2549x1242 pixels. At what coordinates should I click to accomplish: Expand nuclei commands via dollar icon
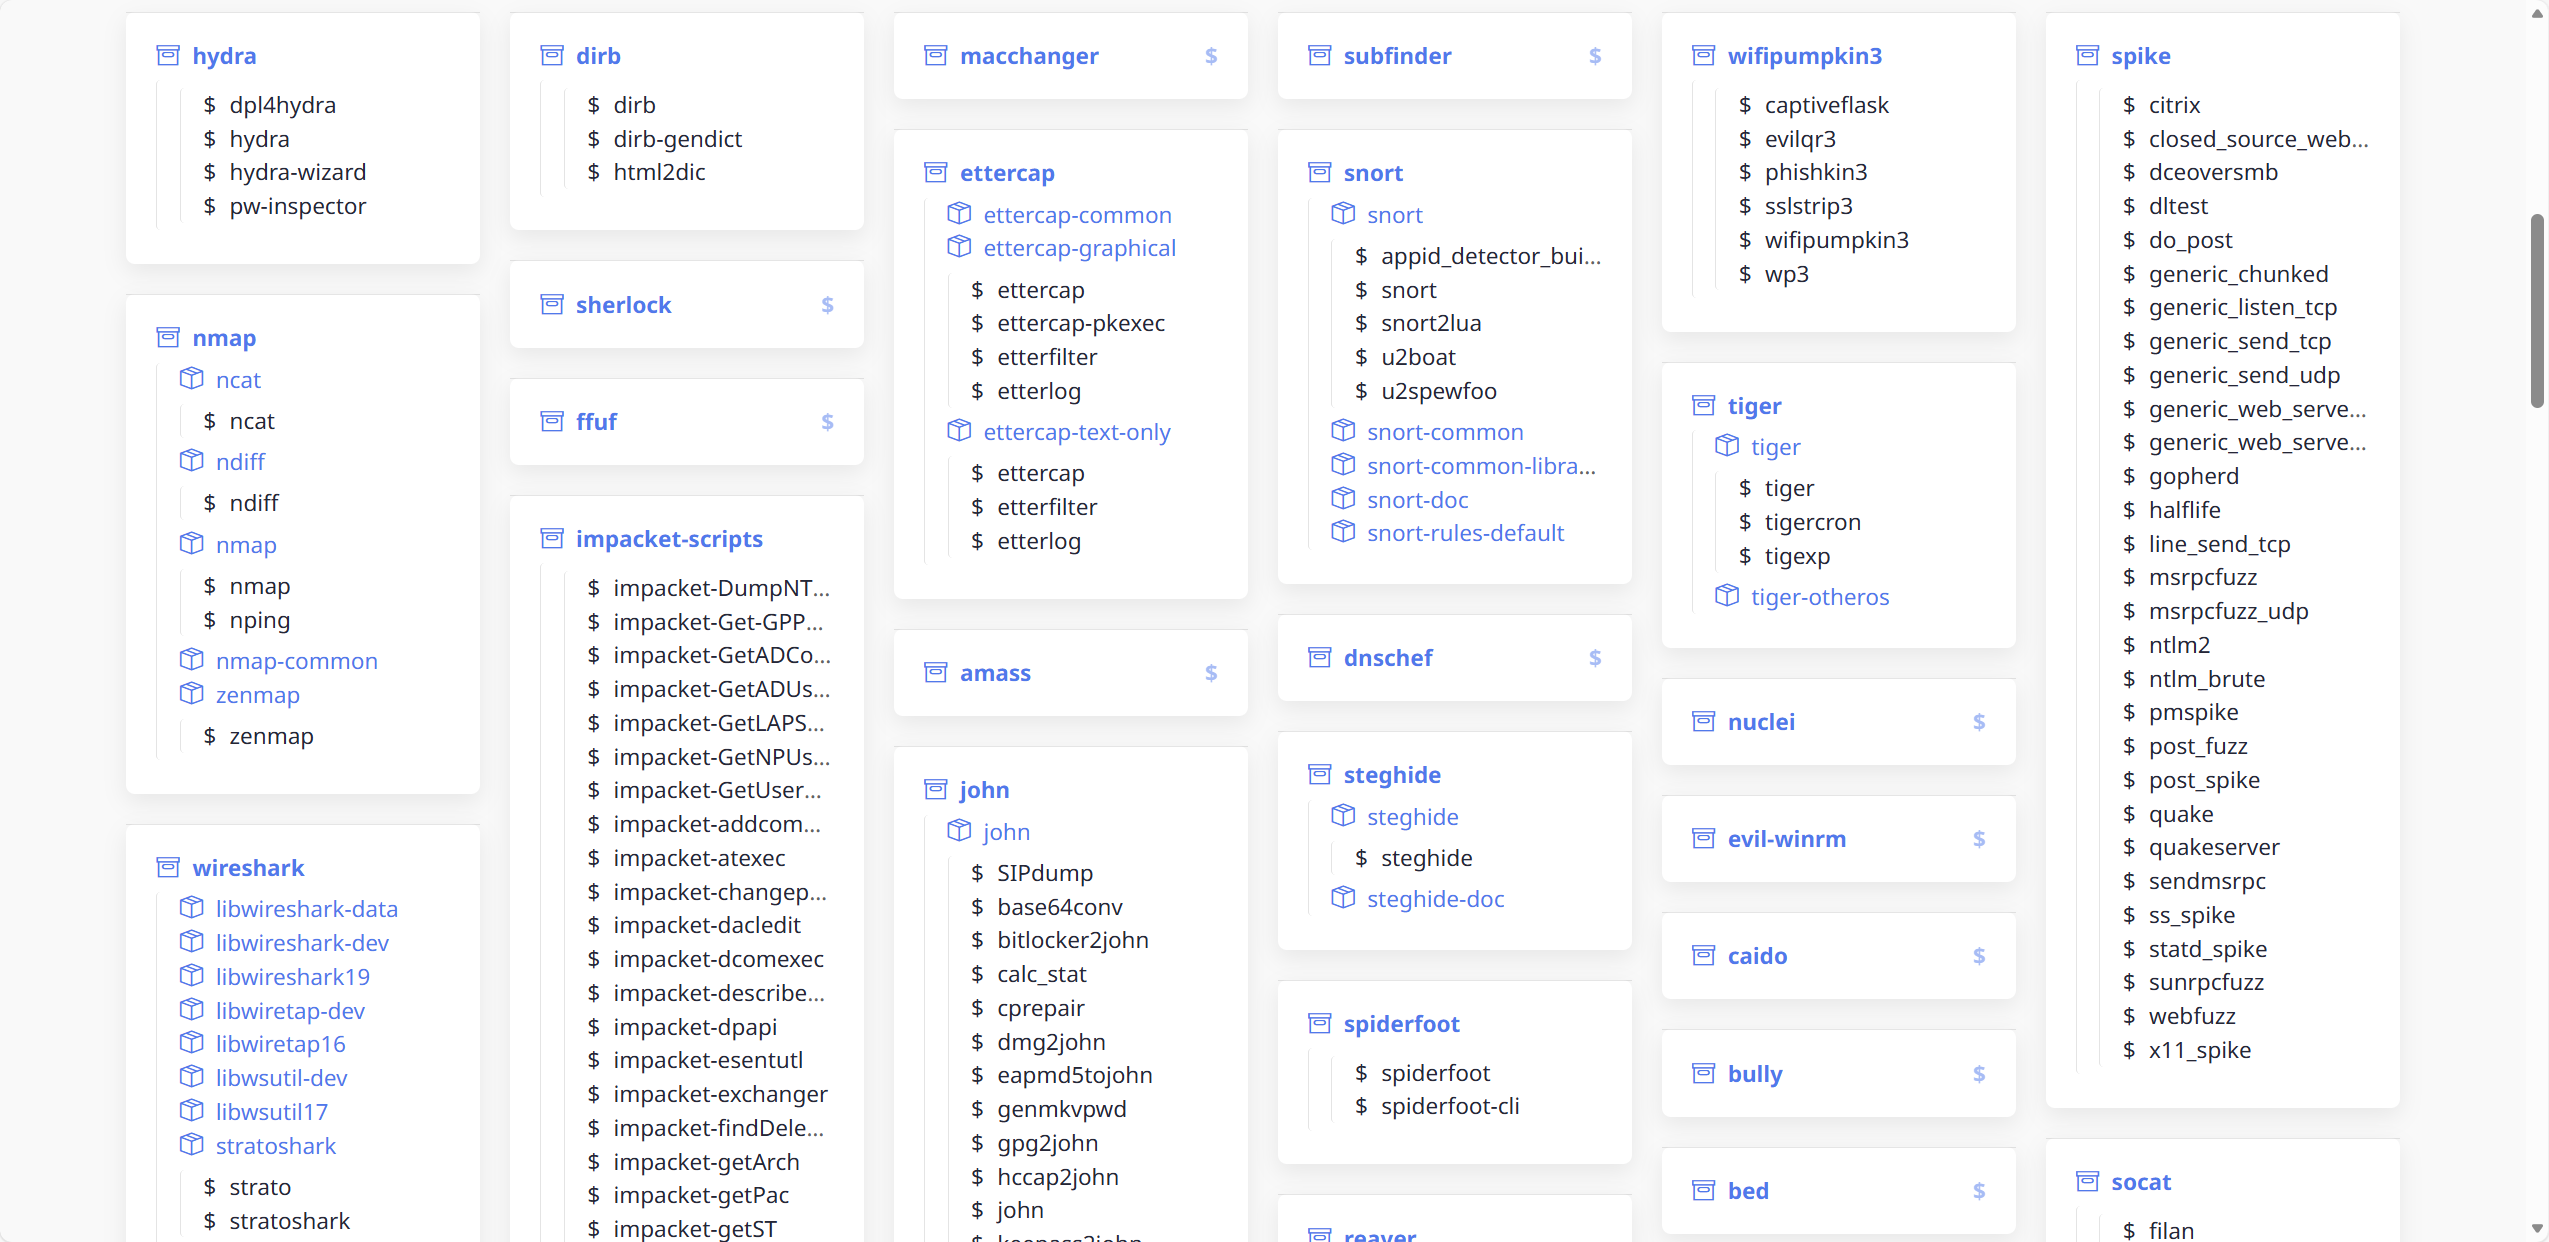(1979, 722)
